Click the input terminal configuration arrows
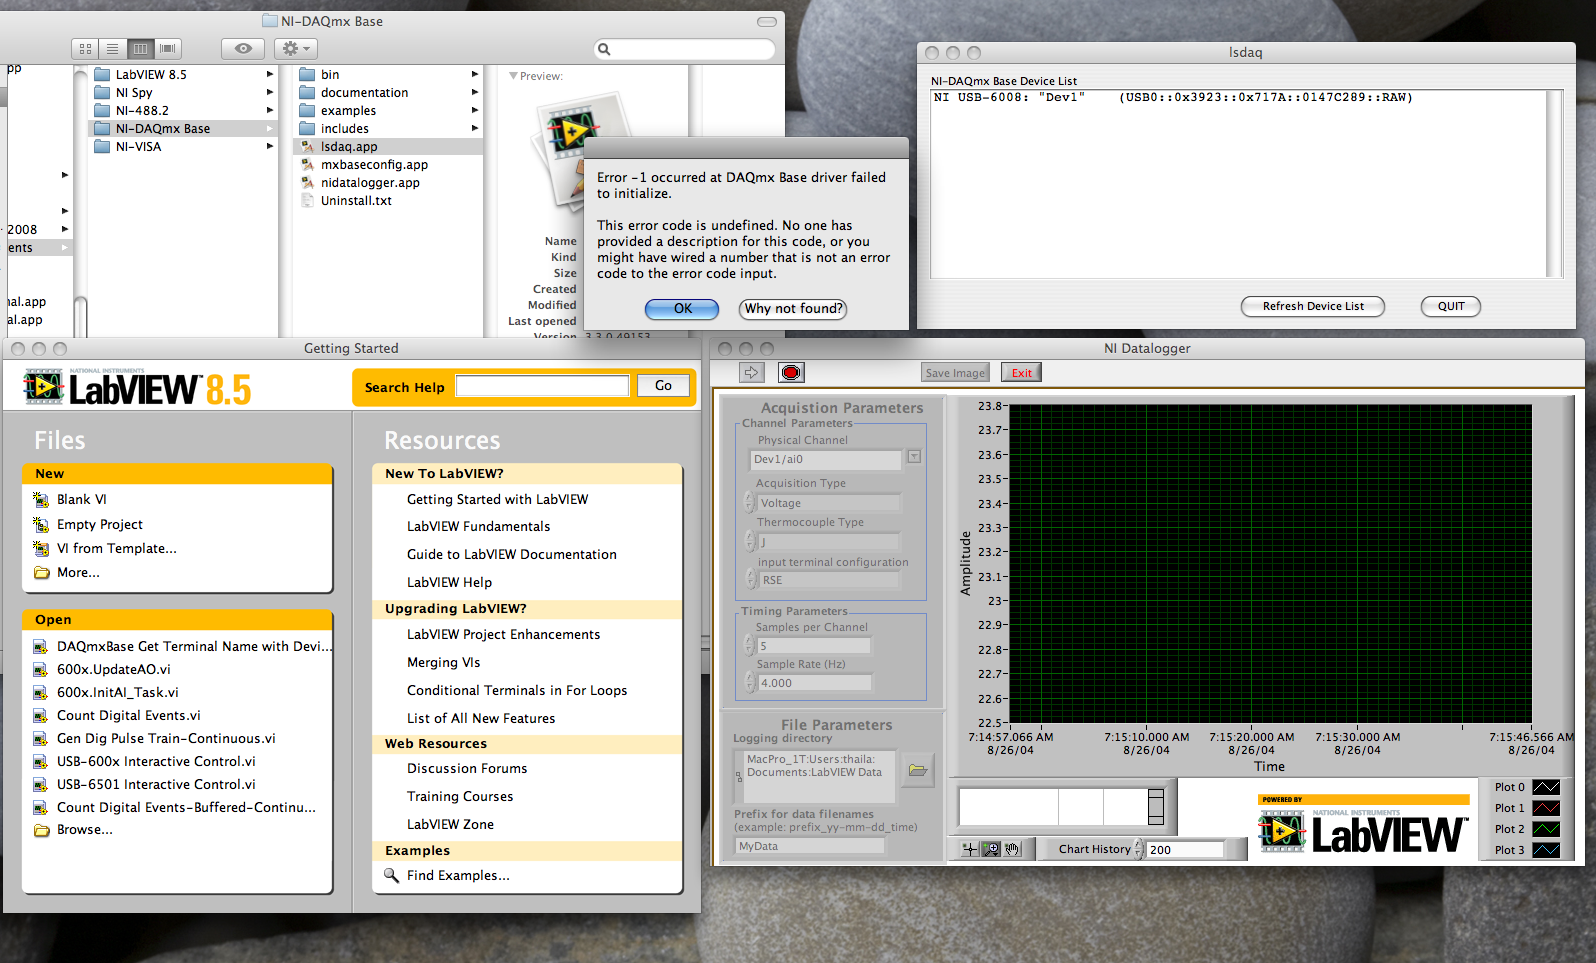Viewport: 1596px width, 963px height. click(750, 579)
